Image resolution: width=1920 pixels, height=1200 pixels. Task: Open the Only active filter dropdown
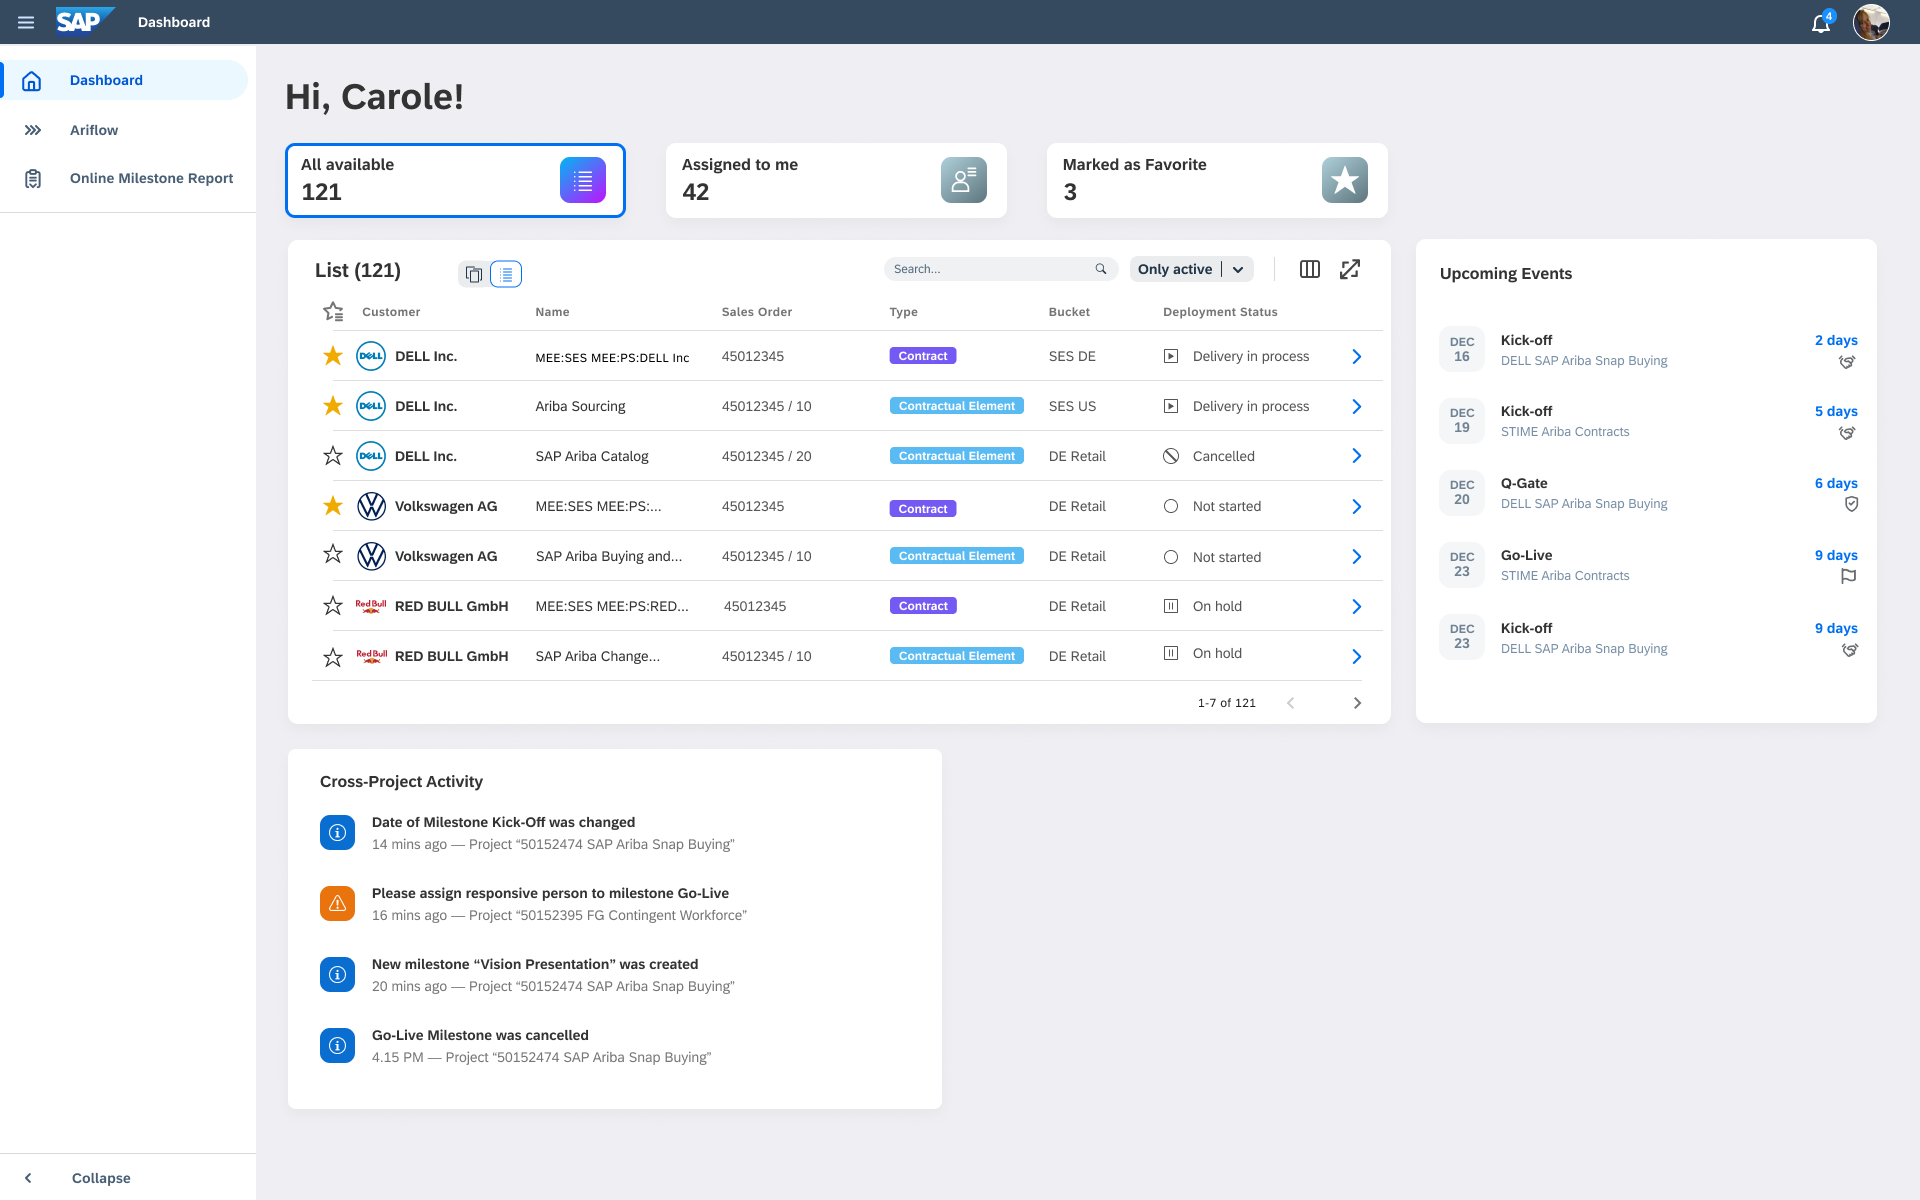[1238, 269]
